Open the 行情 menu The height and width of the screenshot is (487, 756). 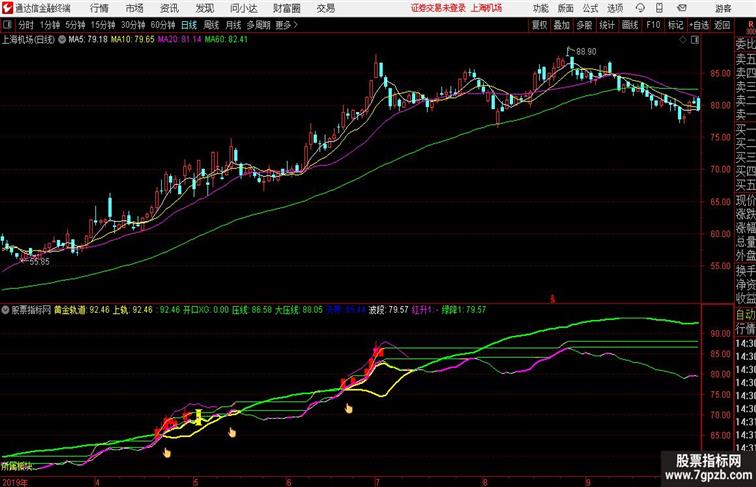pos(99,8)
